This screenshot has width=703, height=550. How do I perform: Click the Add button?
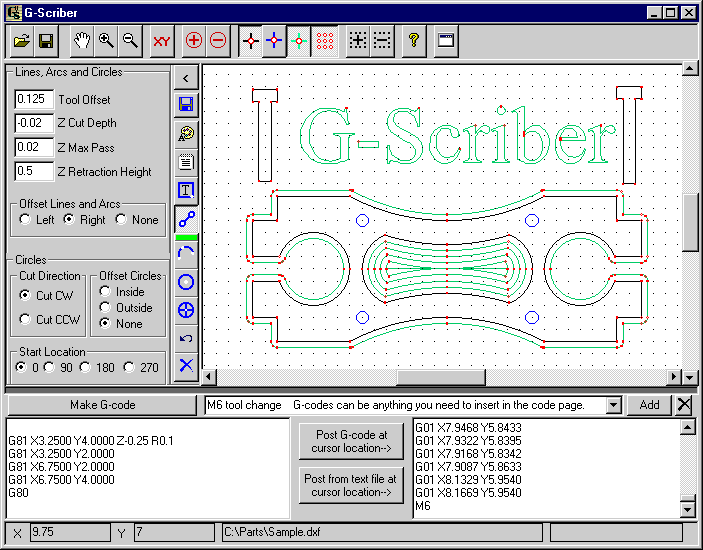point(649,405)
